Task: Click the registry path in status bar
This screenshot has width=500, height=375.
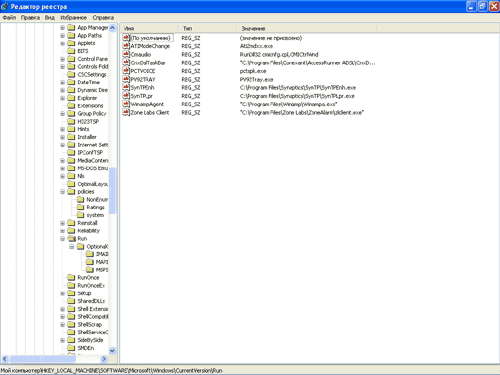Action: click(111, 371)
